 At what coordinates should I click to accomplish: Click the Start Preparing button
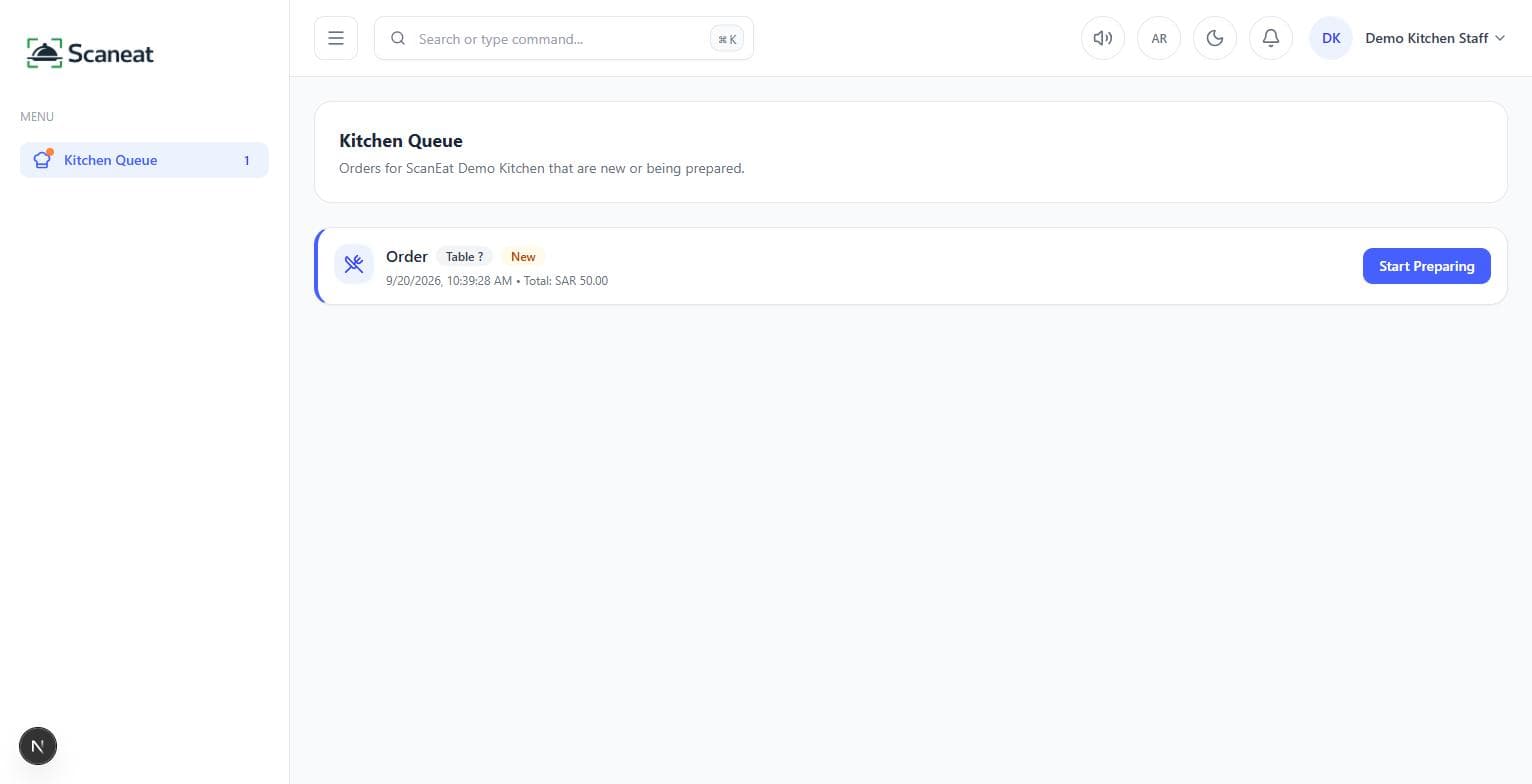[1426, 266]
